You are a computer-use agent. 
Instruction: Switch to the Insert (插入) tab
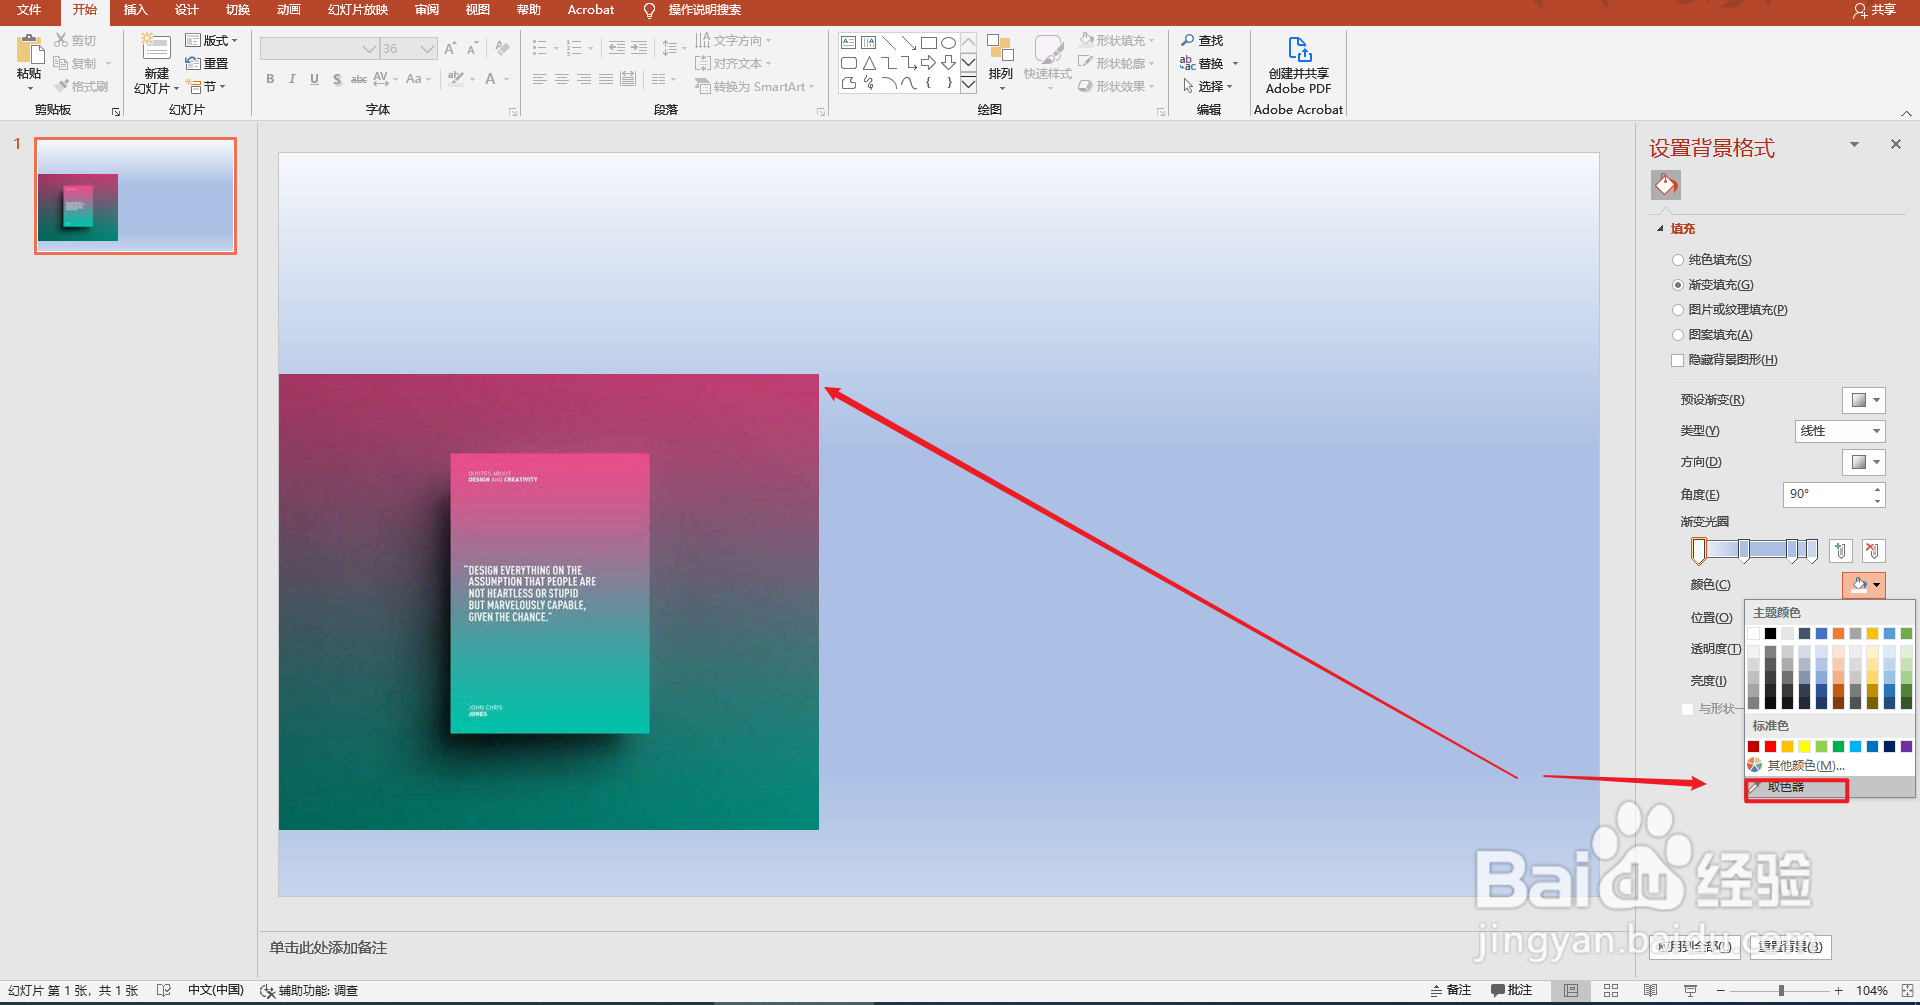coord(135,10)
